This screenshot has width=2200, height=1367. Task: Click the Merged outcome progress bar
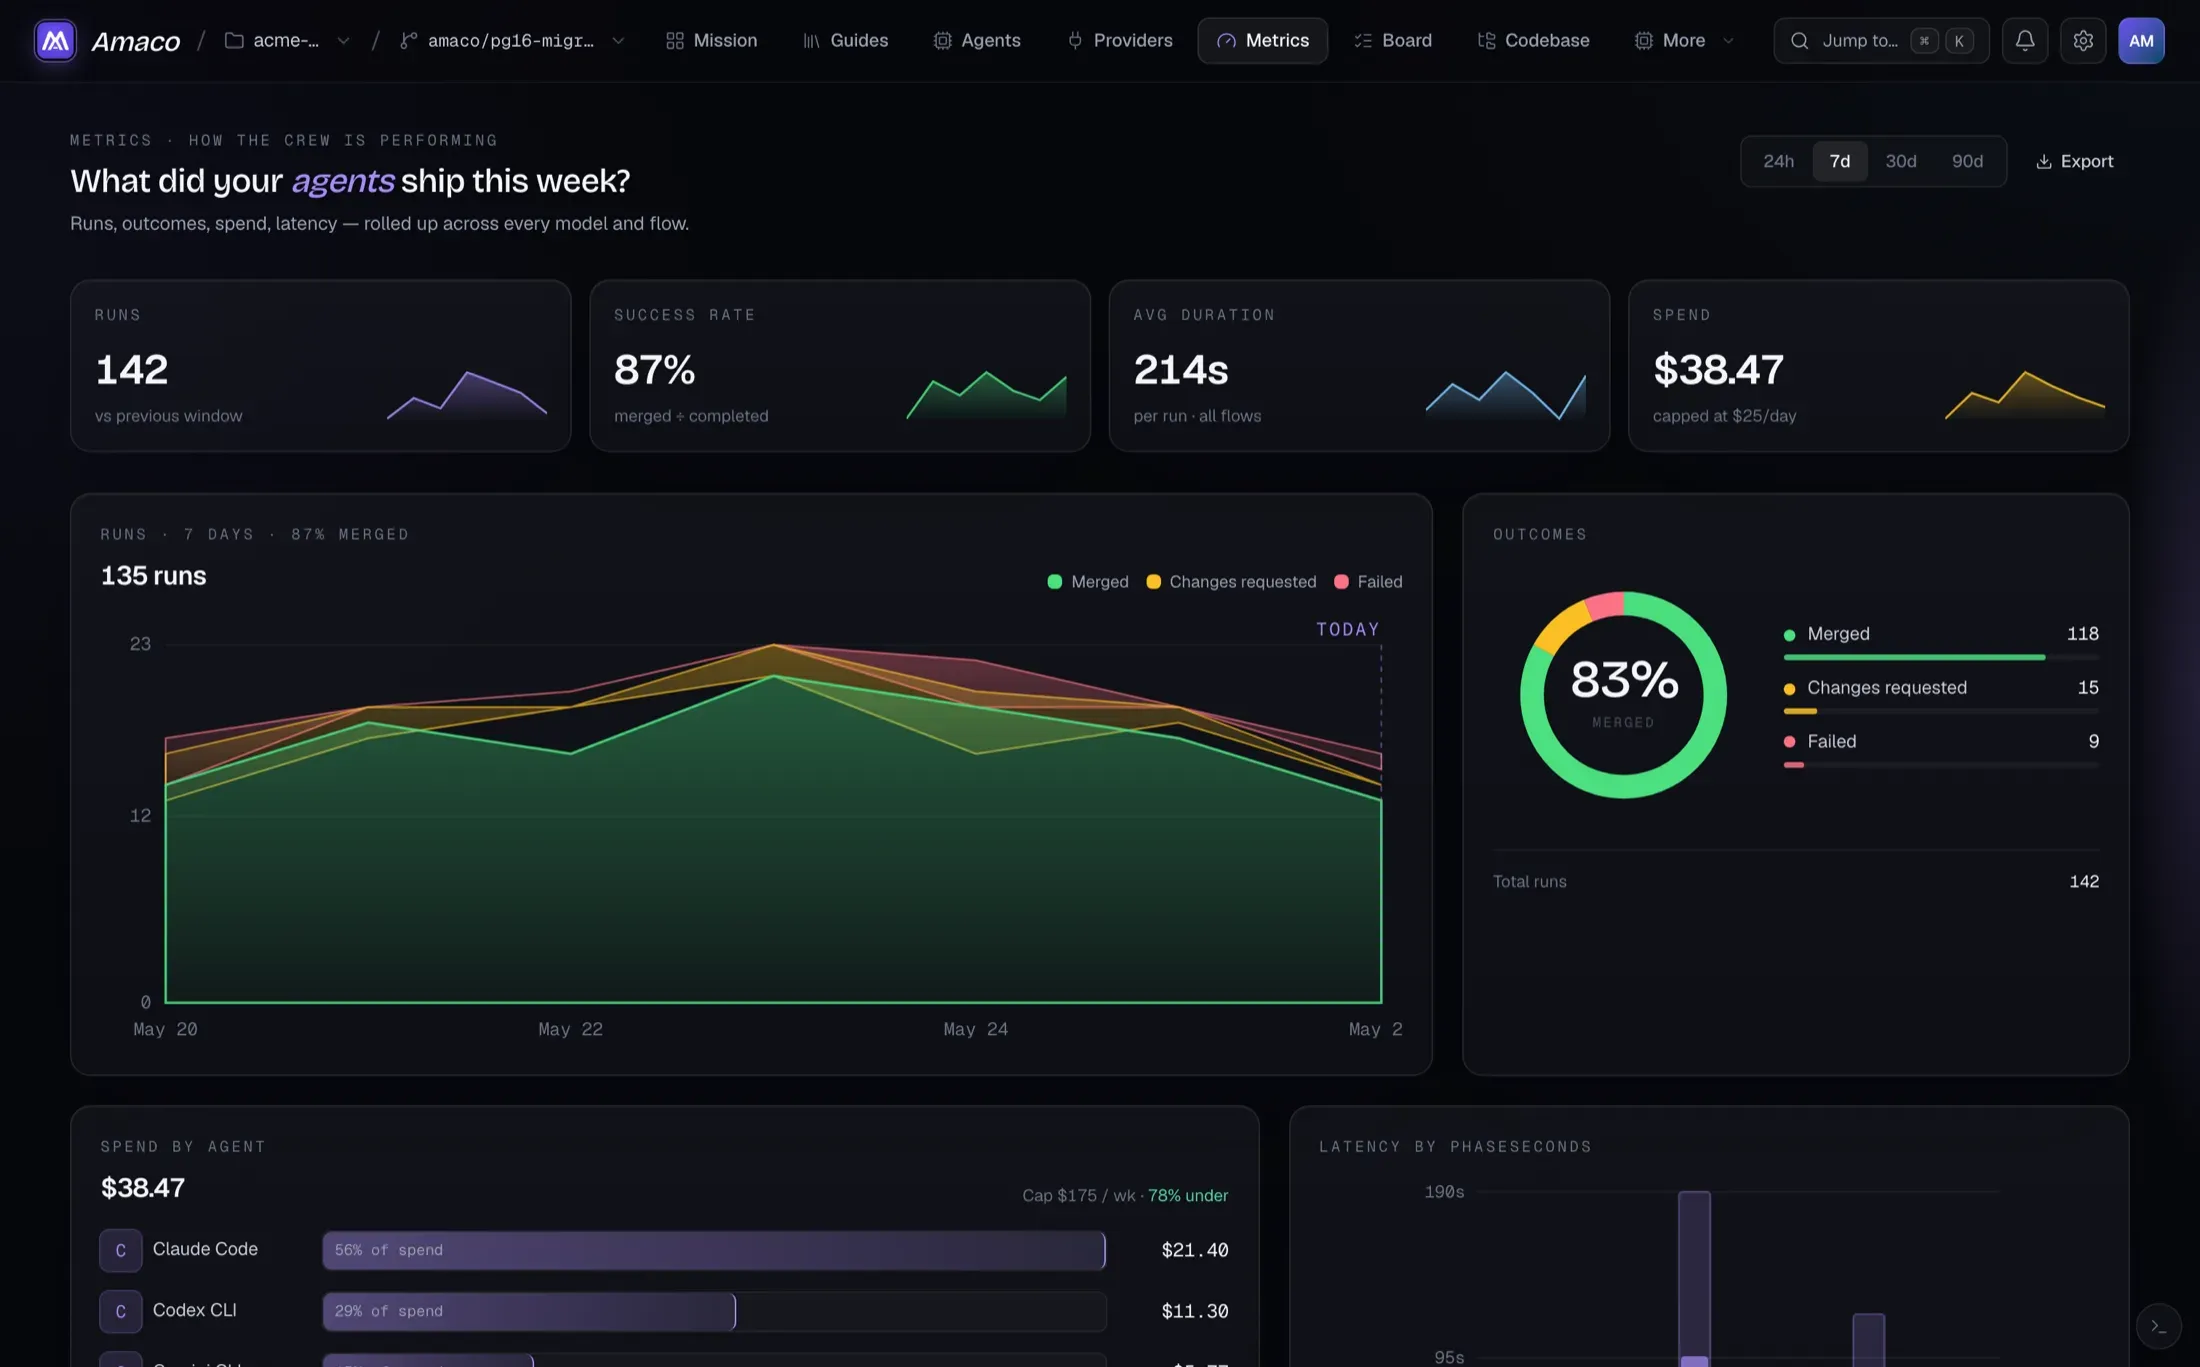tap(1941, 658)
